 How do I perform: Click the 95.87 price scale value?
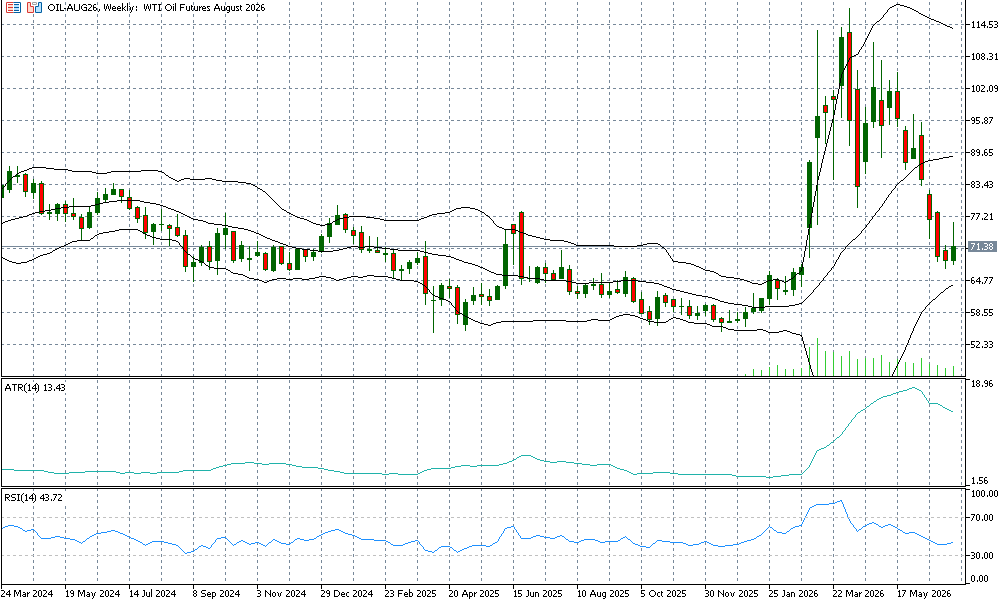point(983,121)
